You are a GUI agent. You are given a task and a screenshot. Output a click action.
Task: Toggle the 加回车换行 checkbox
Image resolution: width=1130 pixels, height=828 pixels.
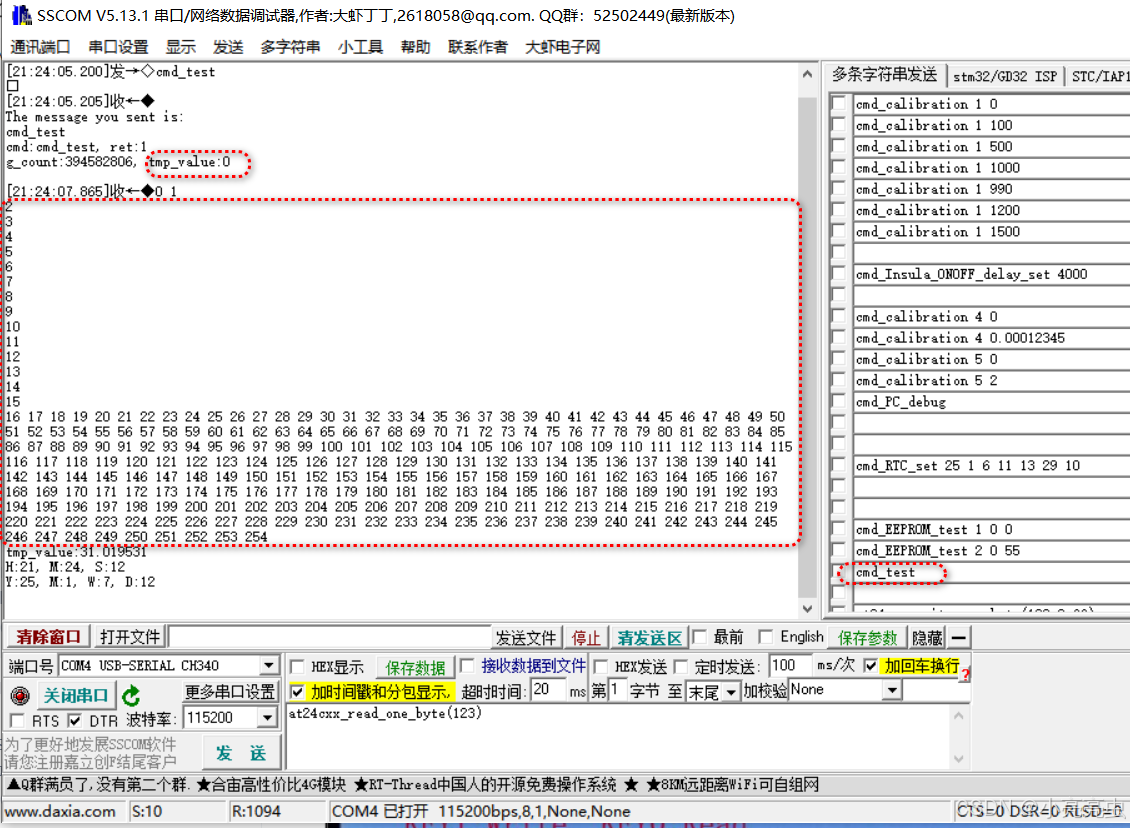point(871,666)
